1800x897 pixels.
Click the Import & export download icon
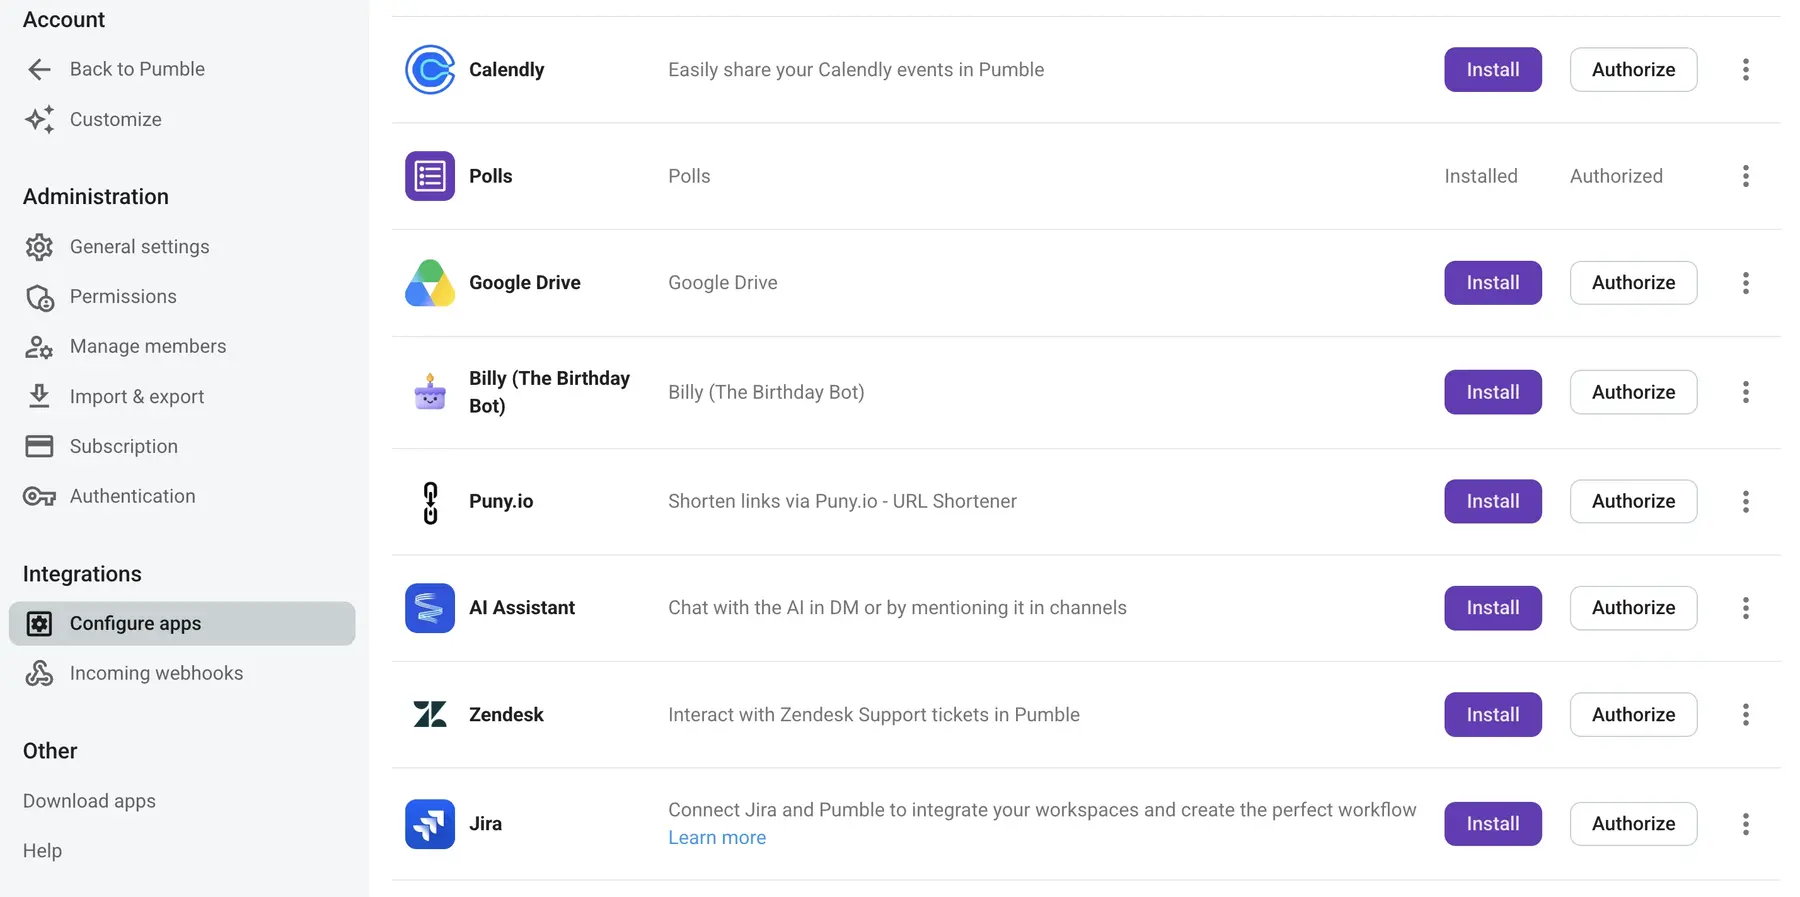(39, 396)
